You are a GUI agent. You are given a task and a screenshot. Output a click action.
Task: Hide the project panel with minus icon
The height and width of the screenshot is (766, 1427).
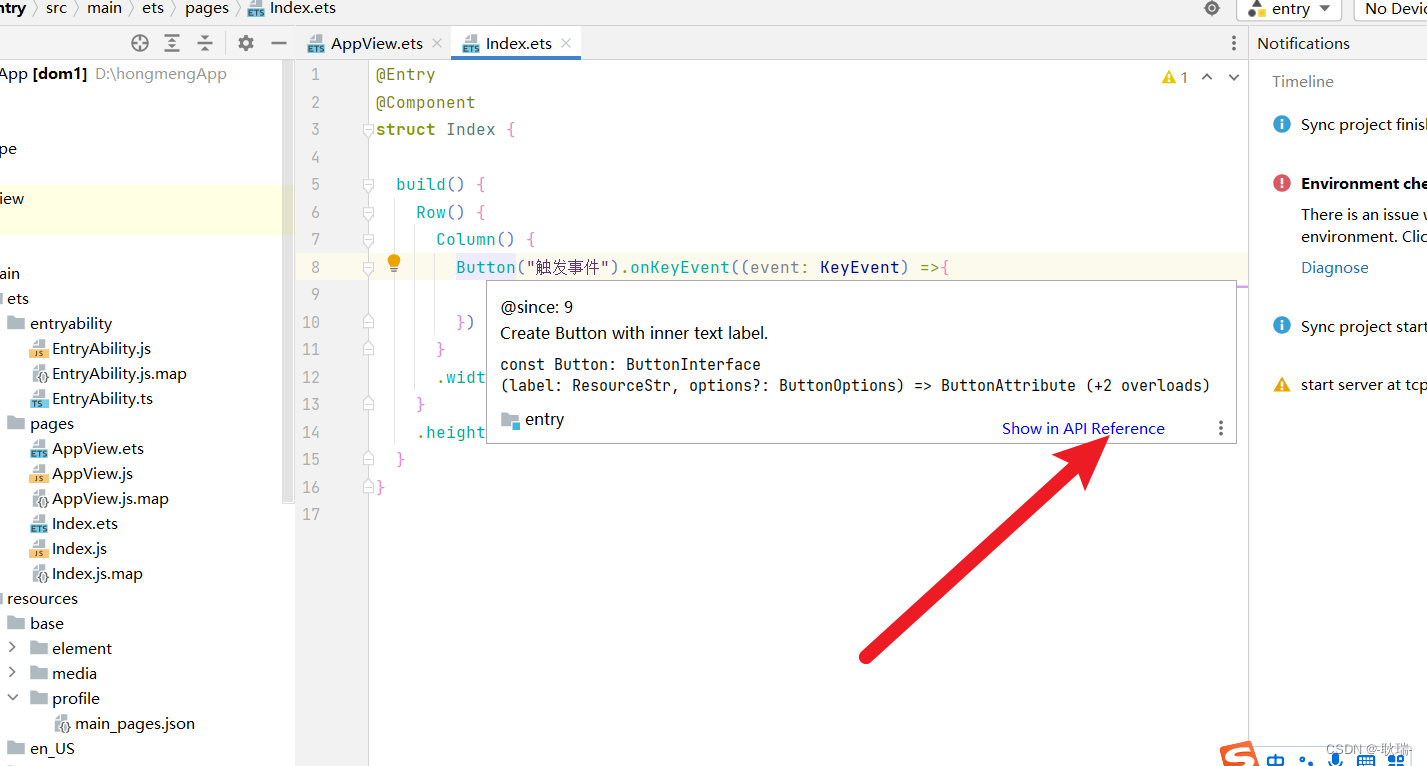click(279, 43)
